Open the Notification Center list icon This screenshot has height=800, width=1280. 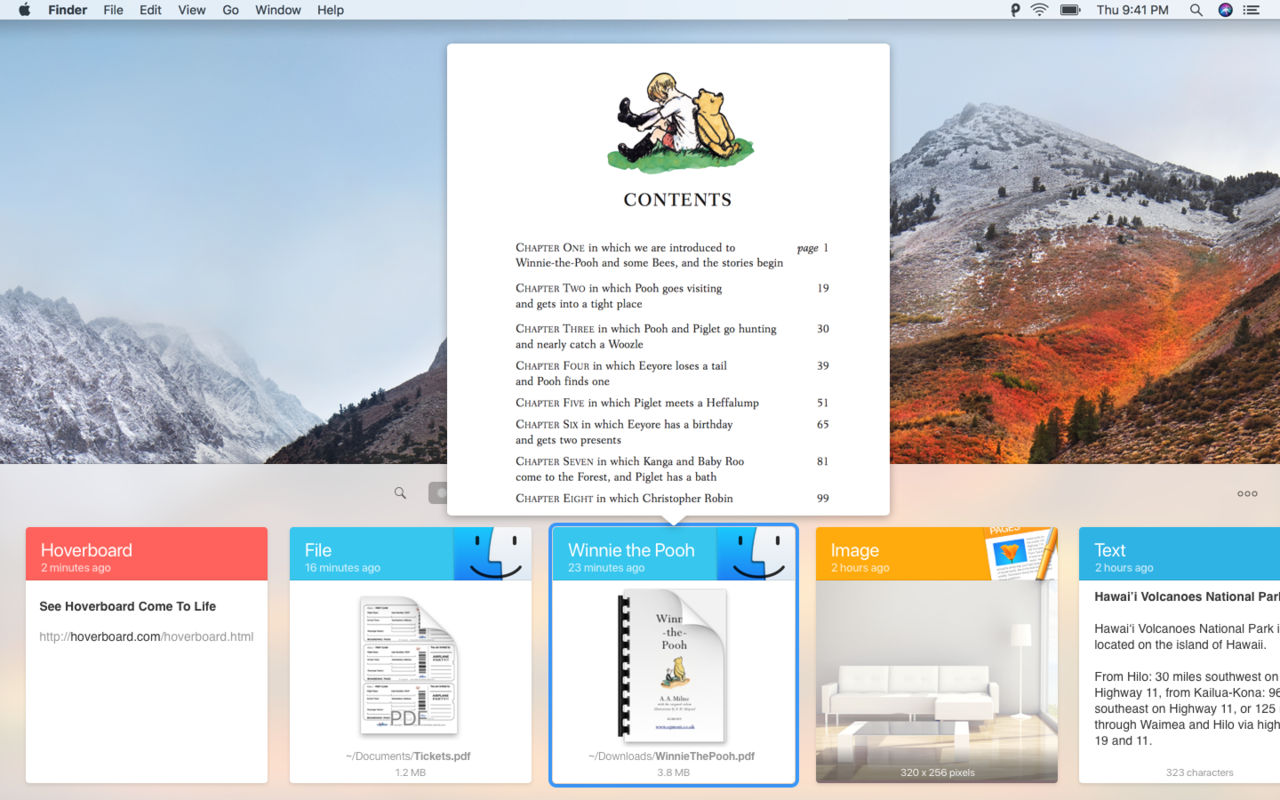tap(1251, 10)
